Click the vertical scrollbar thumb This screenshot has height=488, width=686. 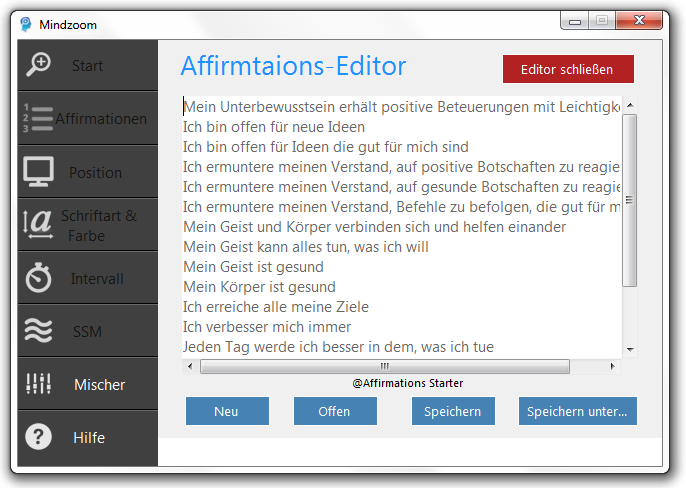[630, 200]
